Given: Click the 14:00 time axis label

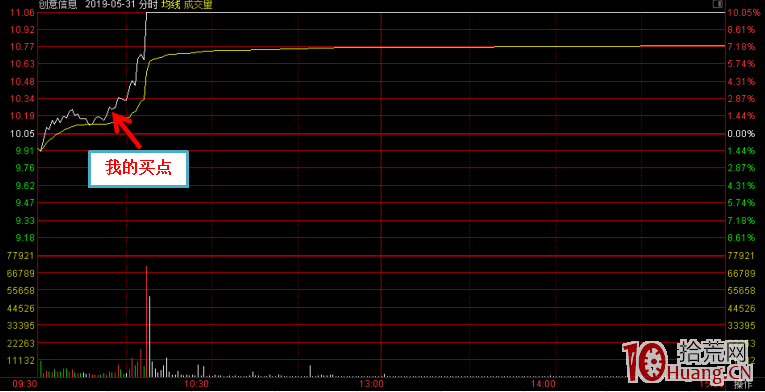Looking at the screenshot, I should coord(544,385).
